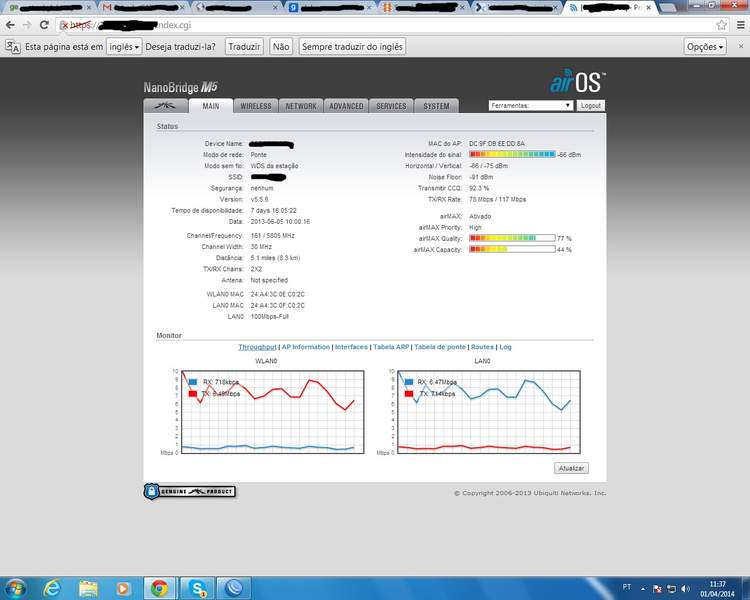Screen dimensions: 750x600
Task: Open the Tabela de ponte link
Action: pyautogui.click(x=440, y=347)
